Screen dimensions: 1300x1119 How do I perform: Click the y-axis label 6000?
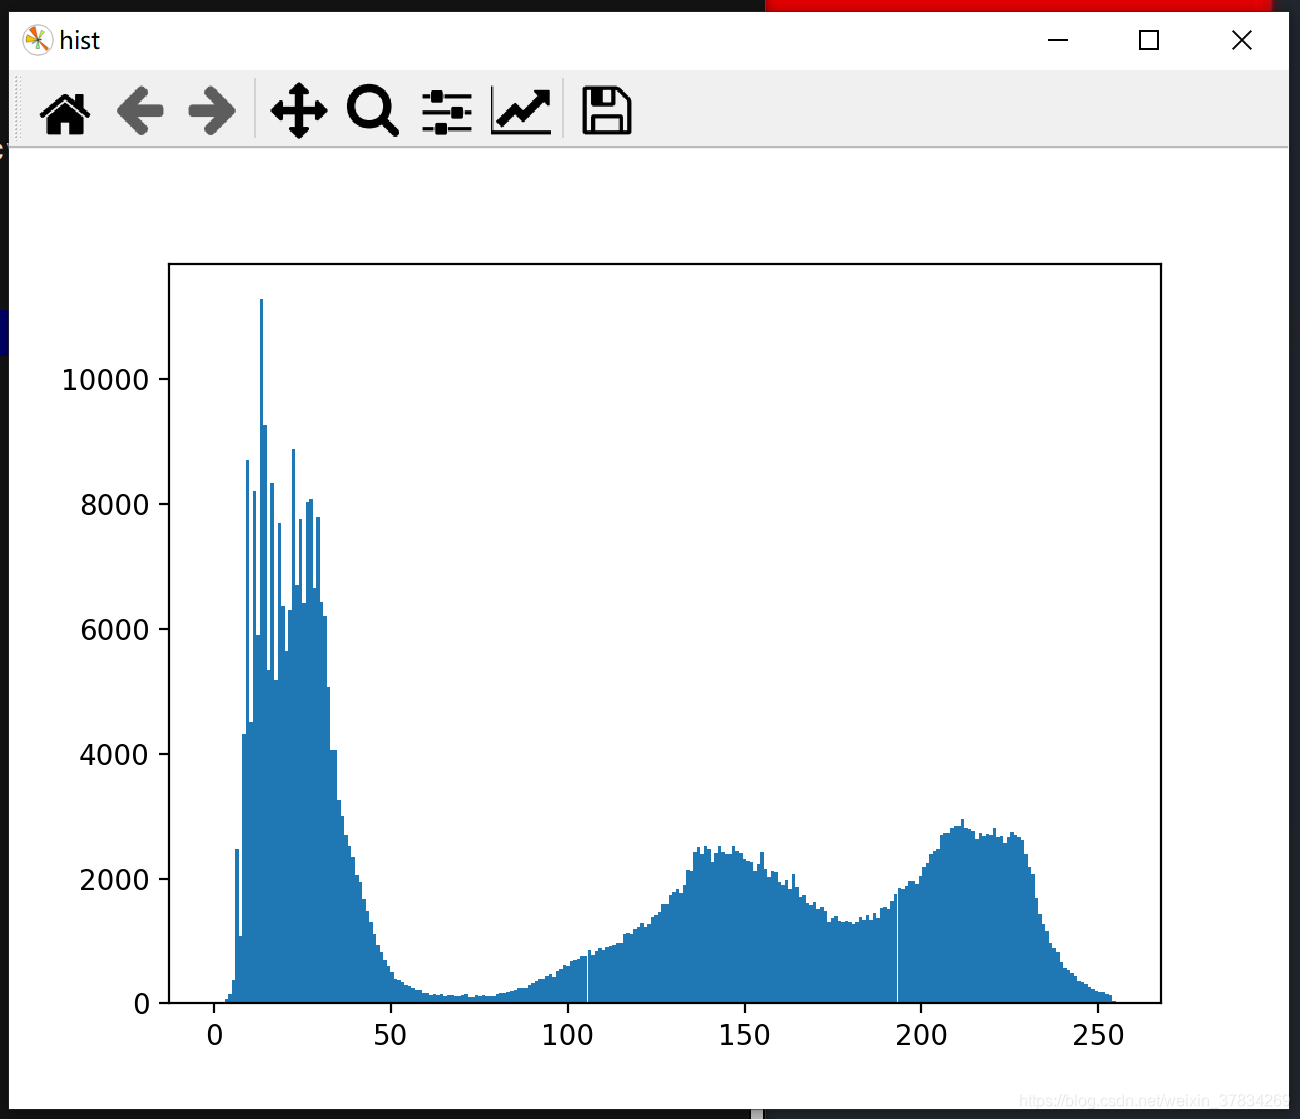point(114,630)
